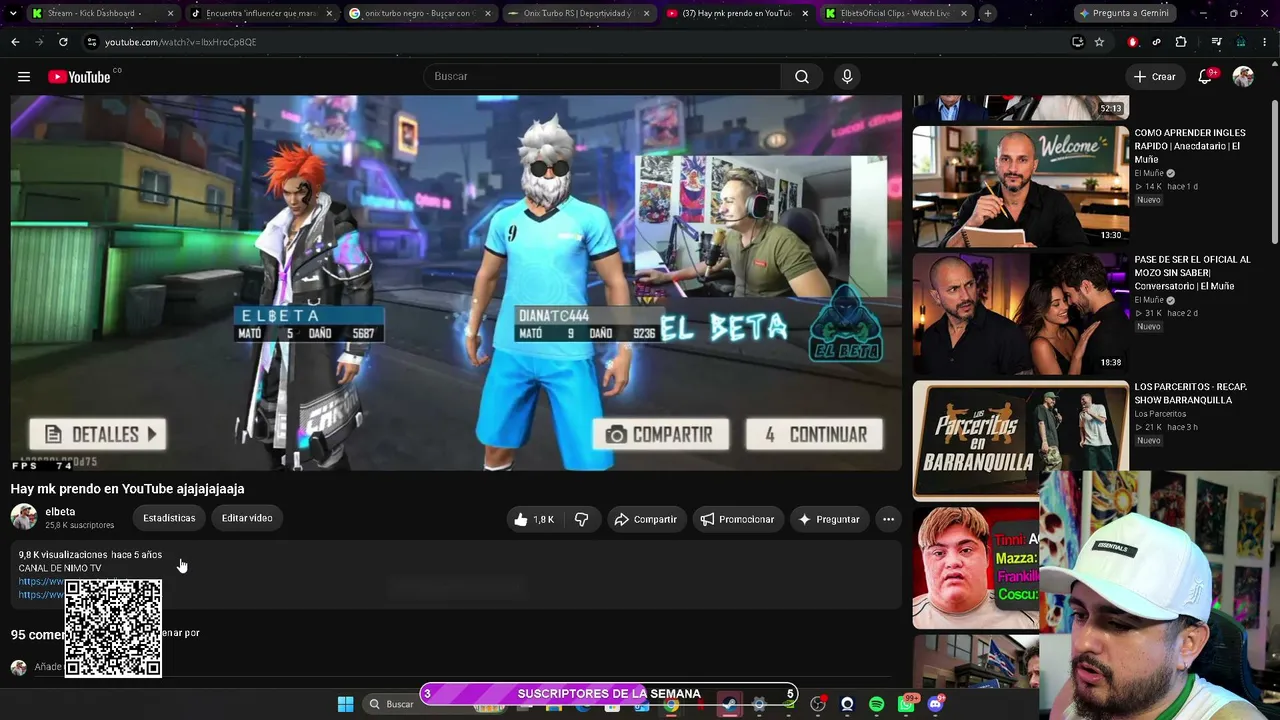The height and width of the screenshot is (720, 1280).
Task: Open Chrome three-dot menu
Action: pyautogui.click(x=1265, y=42)
